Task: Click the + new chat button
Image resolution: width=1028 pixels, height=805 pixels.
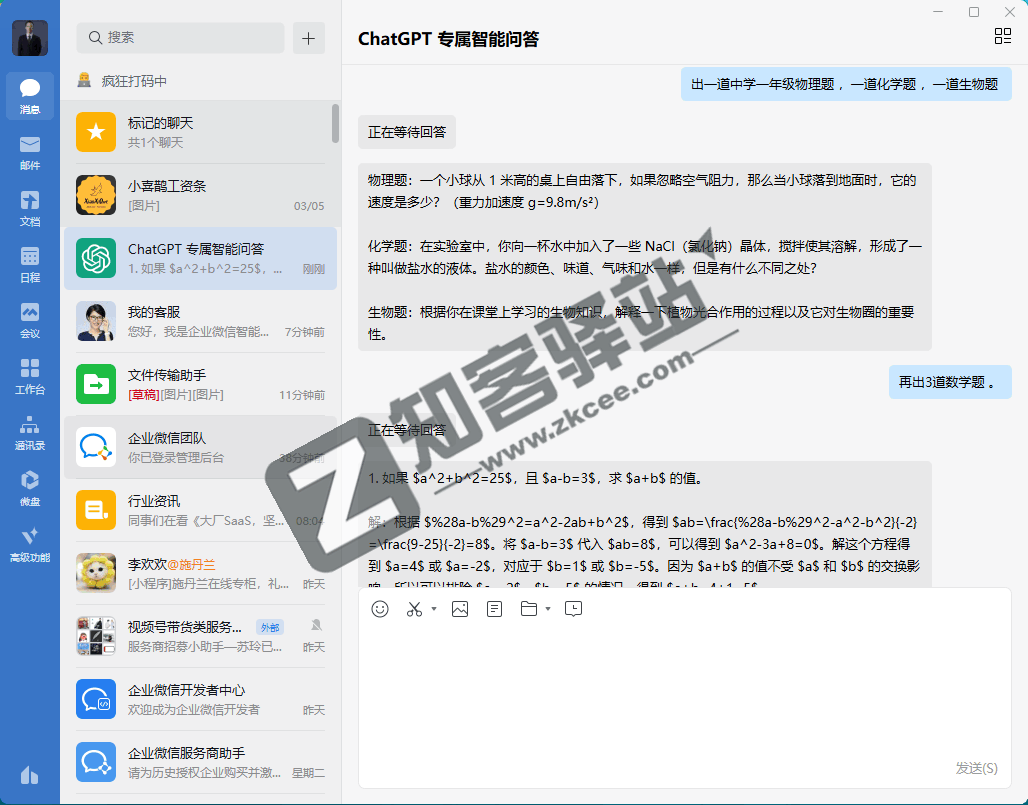Action: click(x=308, y=38)
